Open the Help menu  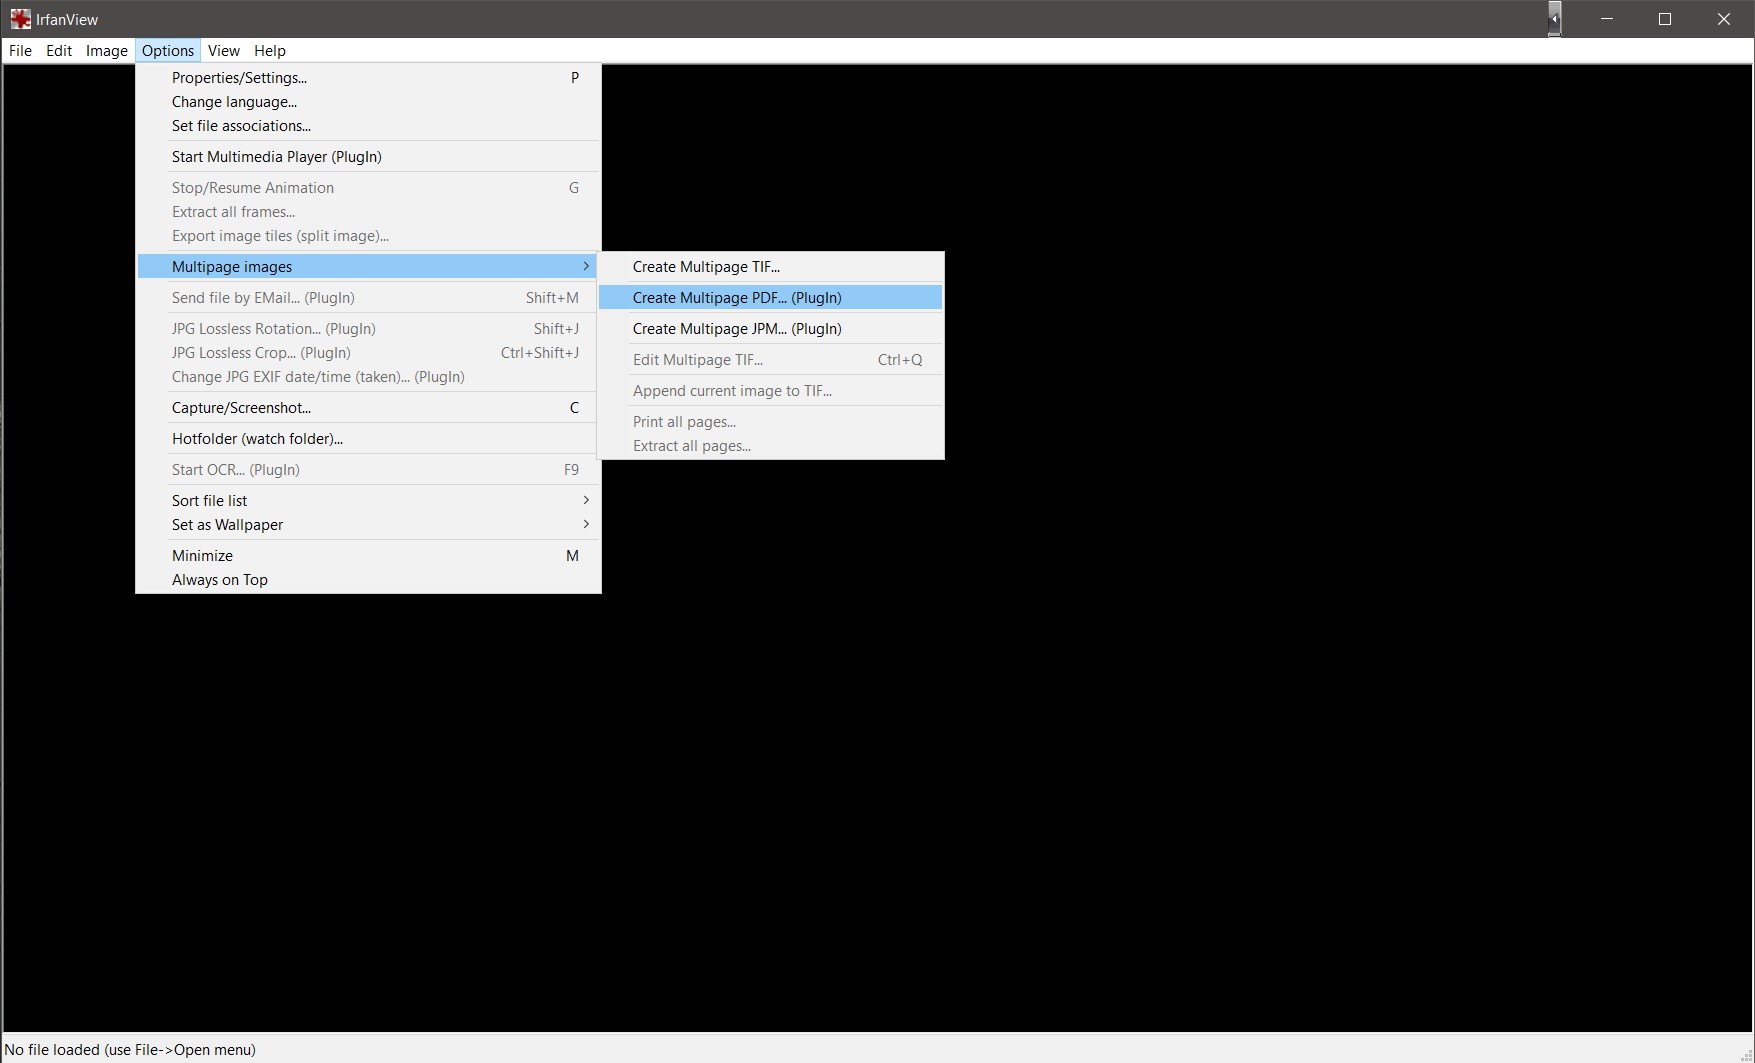(270, 51)
